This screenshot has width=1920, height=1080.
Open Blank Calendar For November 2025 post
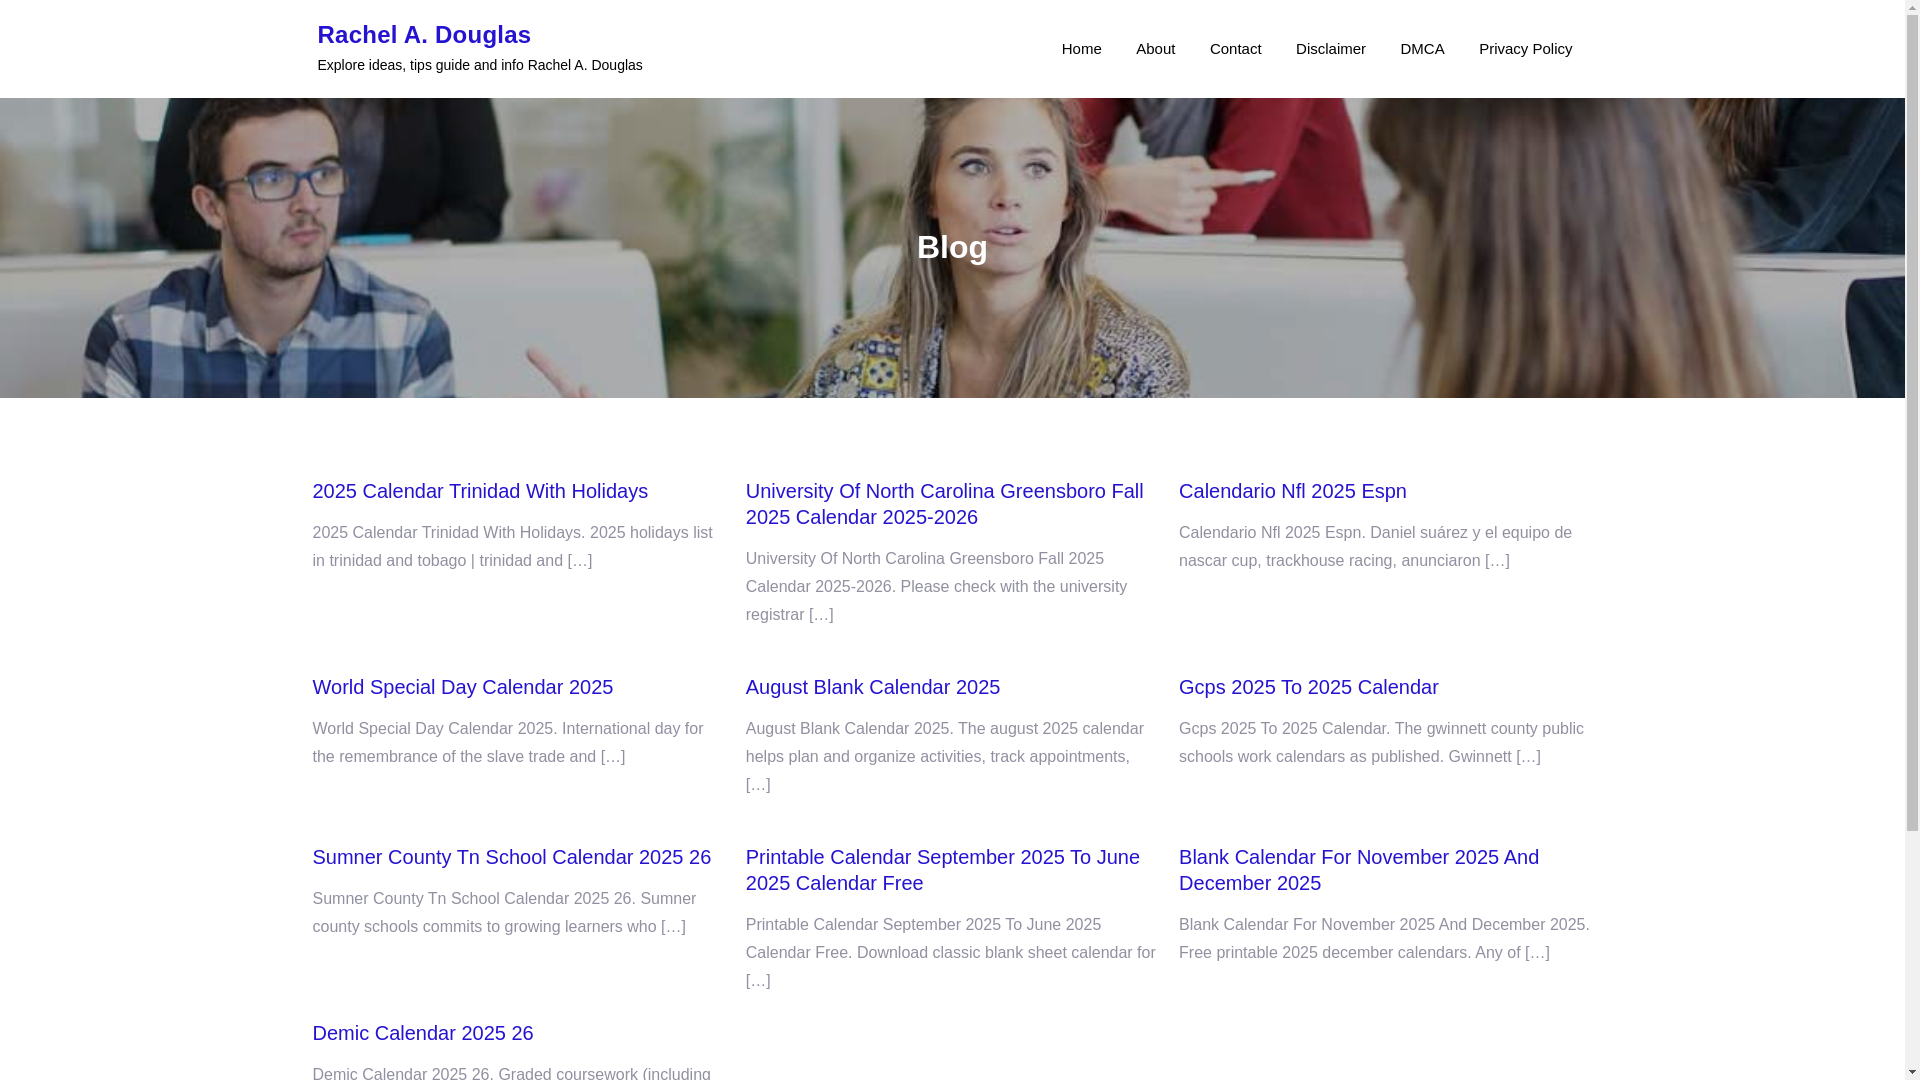[x=1358, y=870]
